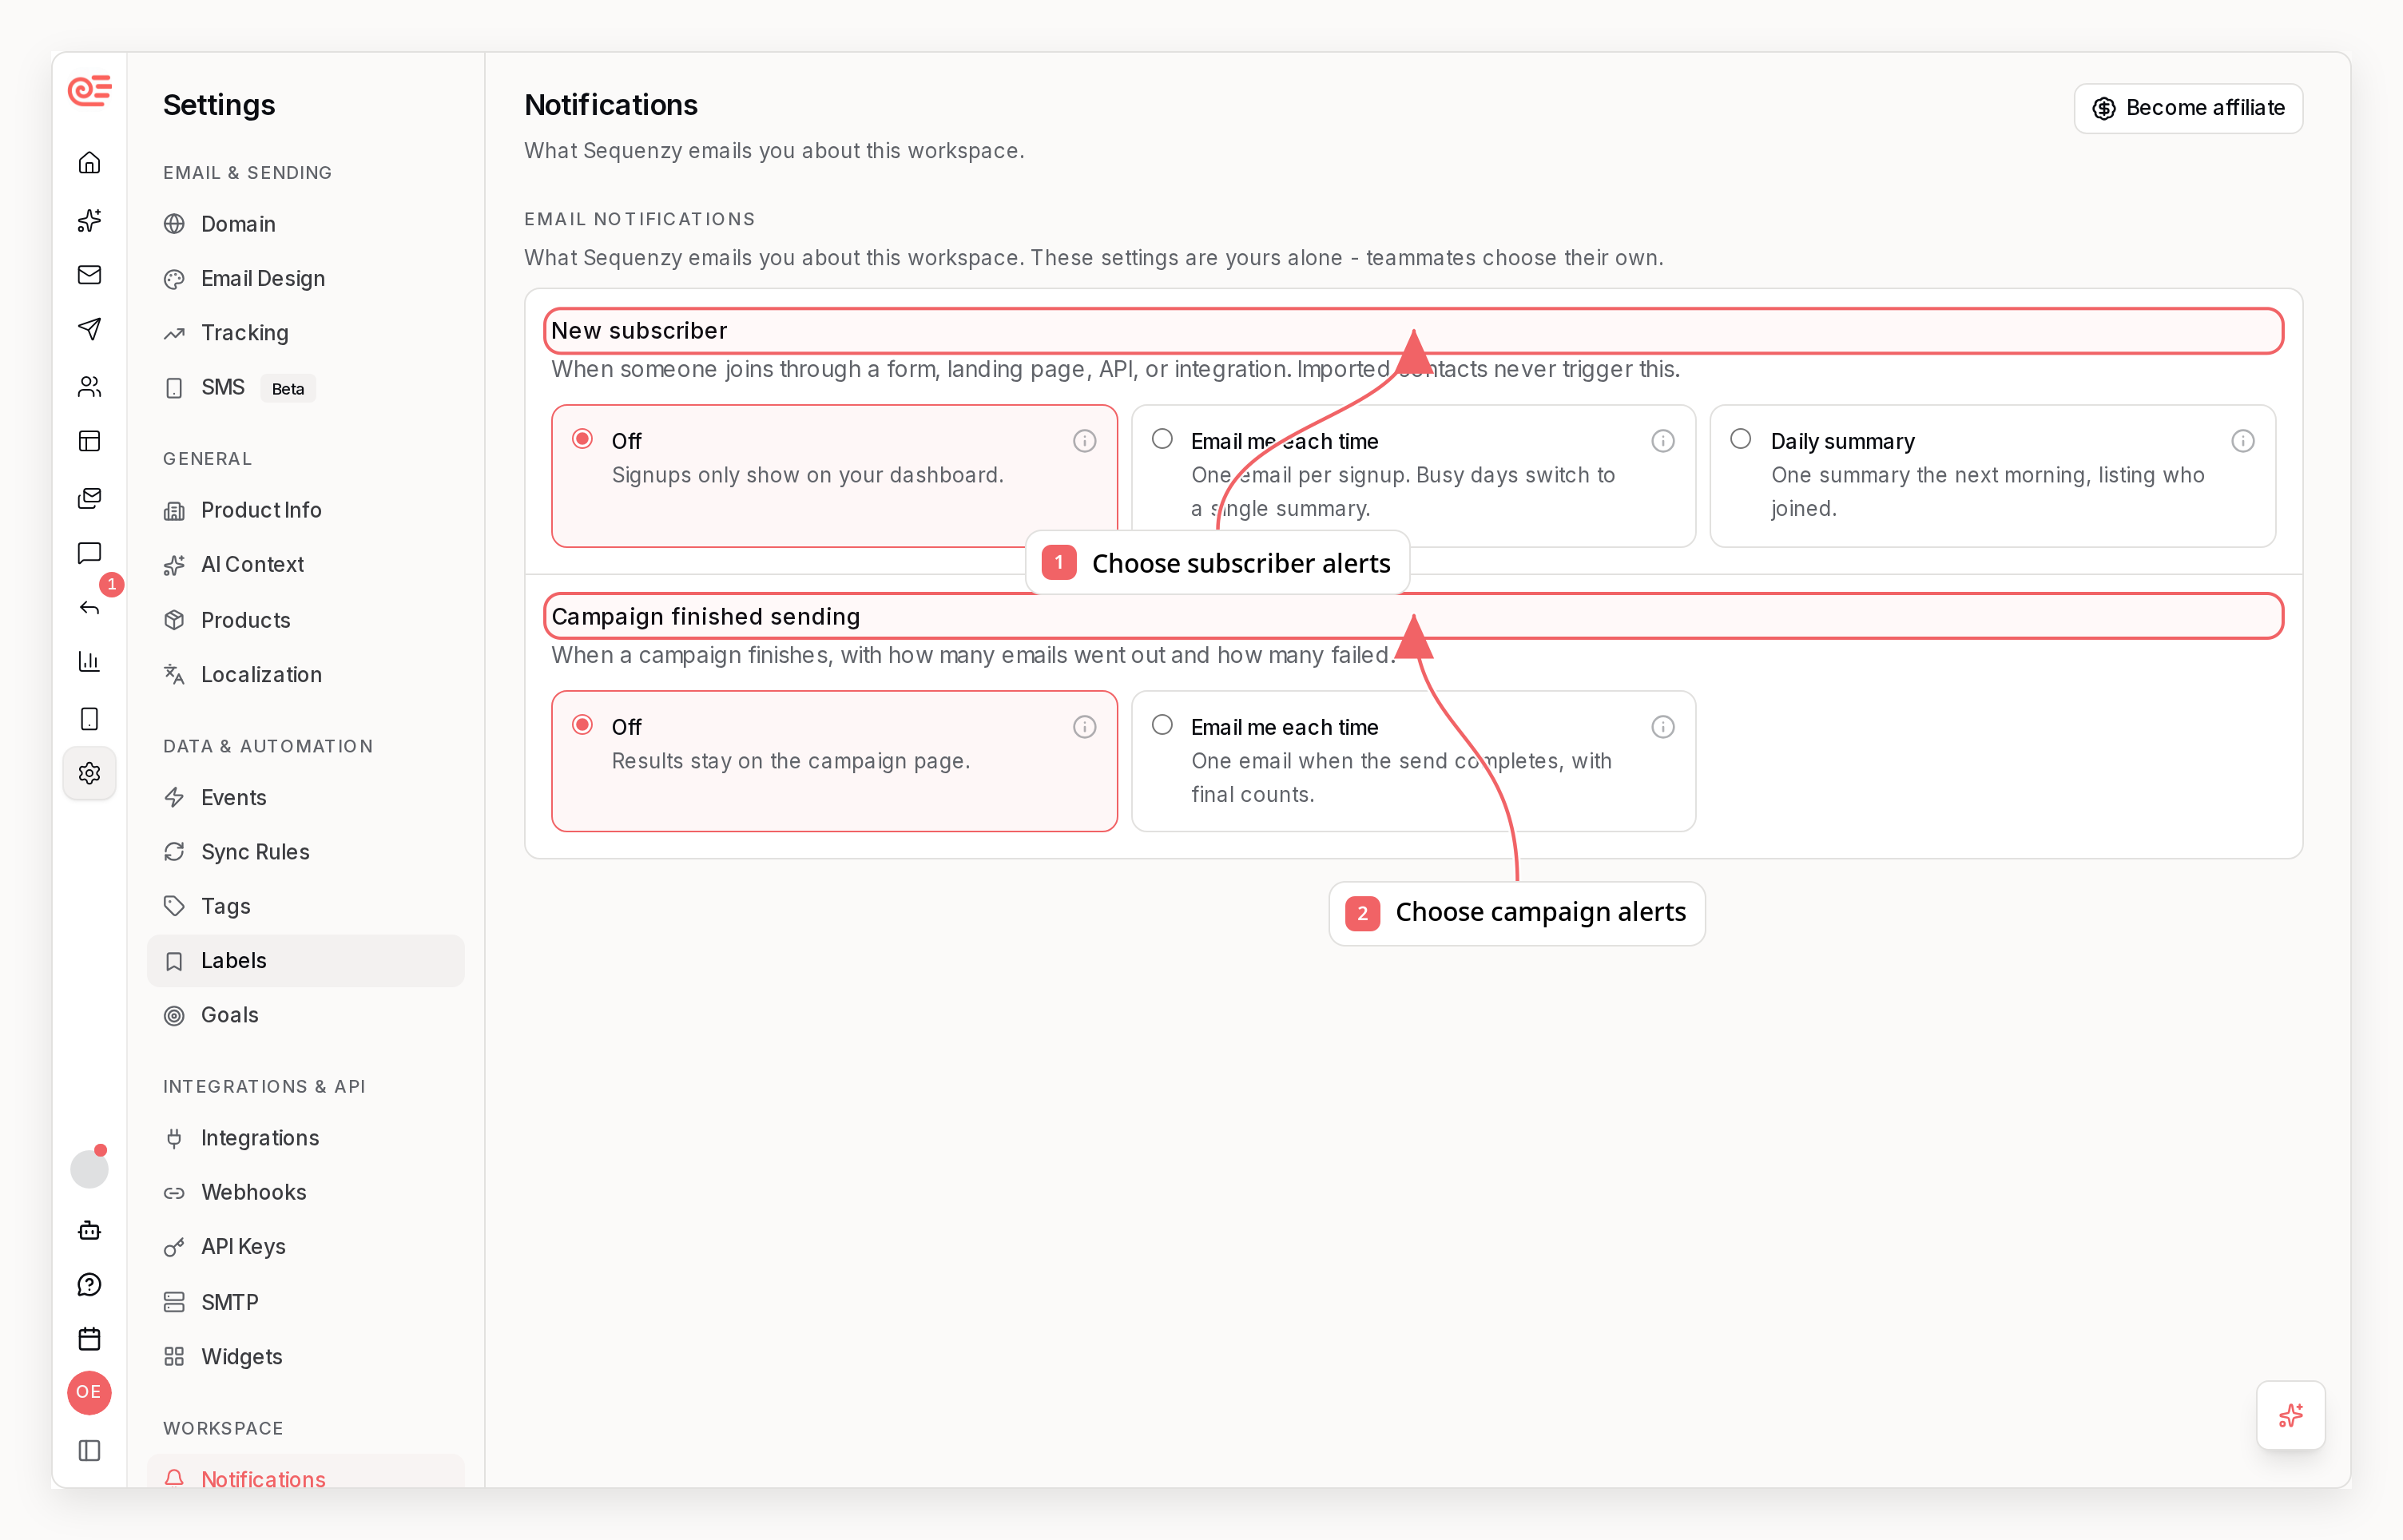Open the paper plane campaigns icon

point(89,329)
